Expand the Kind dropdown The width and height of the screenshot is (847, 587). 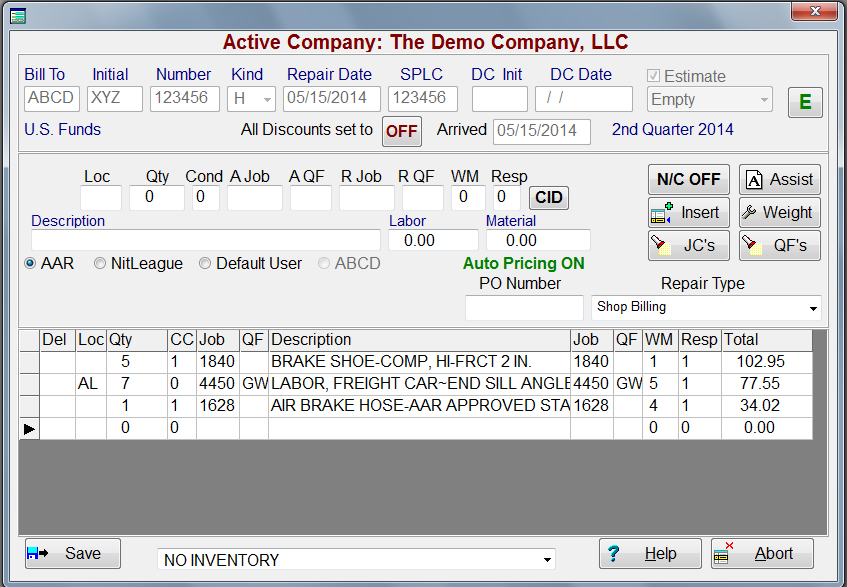pyautogui.click(x=267, y=100)
